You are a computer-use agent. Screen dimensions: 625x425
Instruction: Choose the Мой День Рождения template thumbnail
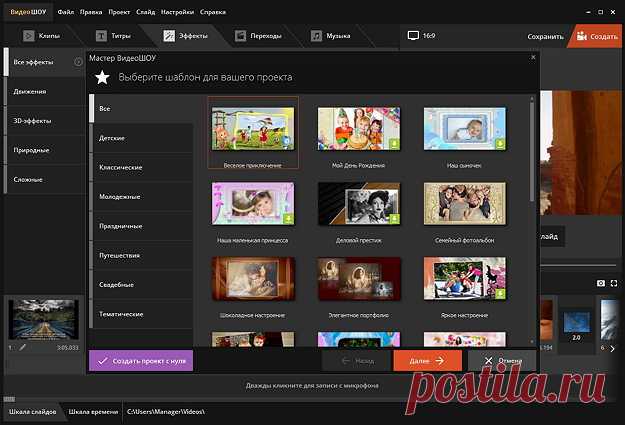tap(359, 128)
